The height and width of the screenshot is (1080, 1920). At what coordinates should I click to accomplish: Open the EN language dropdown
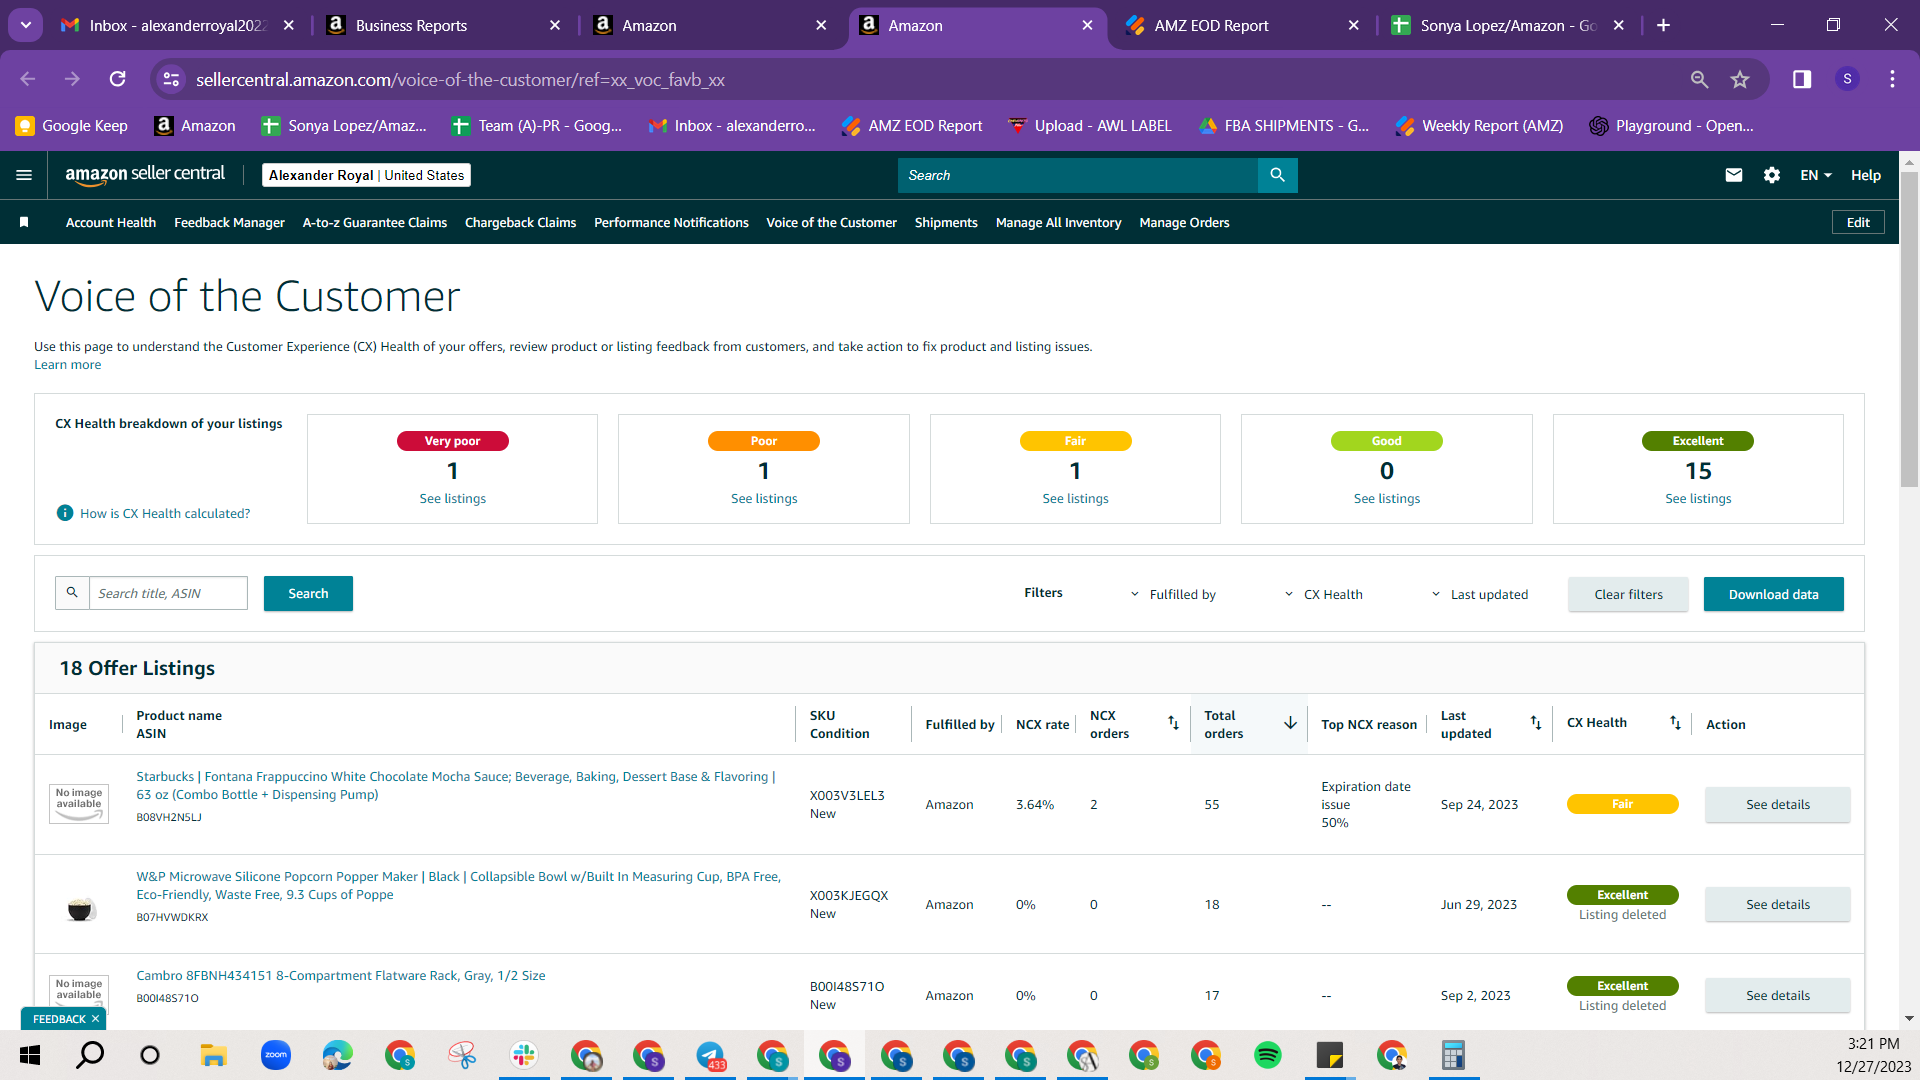click(x=1816, y=175)
